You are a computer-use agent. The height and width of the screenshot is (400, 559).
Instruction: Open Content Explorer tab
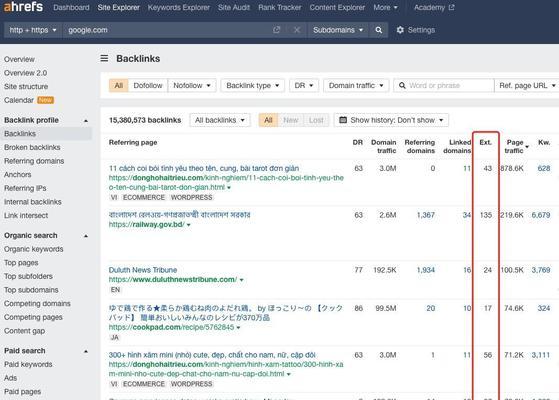337,7
